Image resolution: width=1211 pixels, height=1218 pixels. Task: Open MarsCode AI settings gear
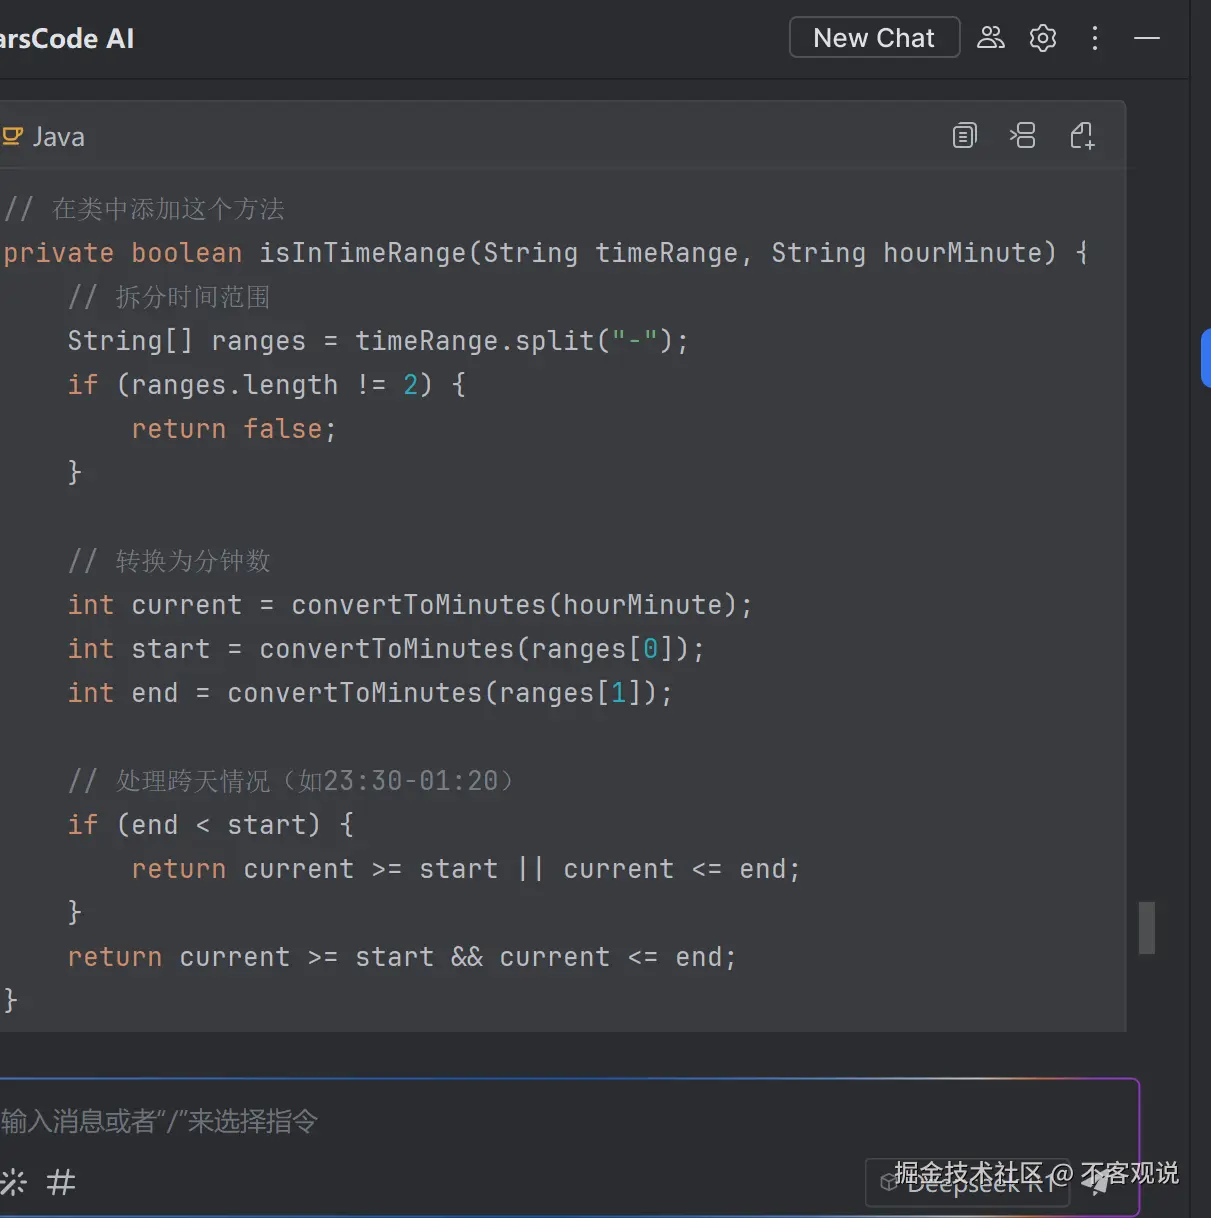1043,38
